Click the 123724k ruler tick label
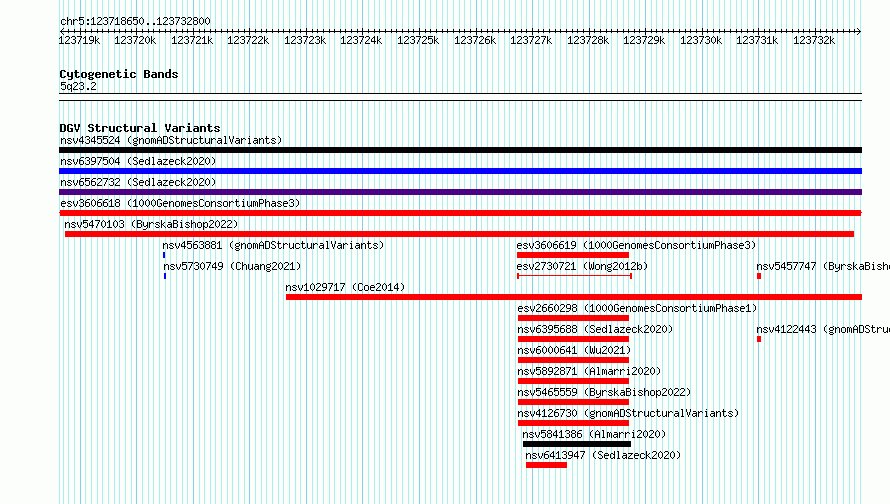 [361, 40]
